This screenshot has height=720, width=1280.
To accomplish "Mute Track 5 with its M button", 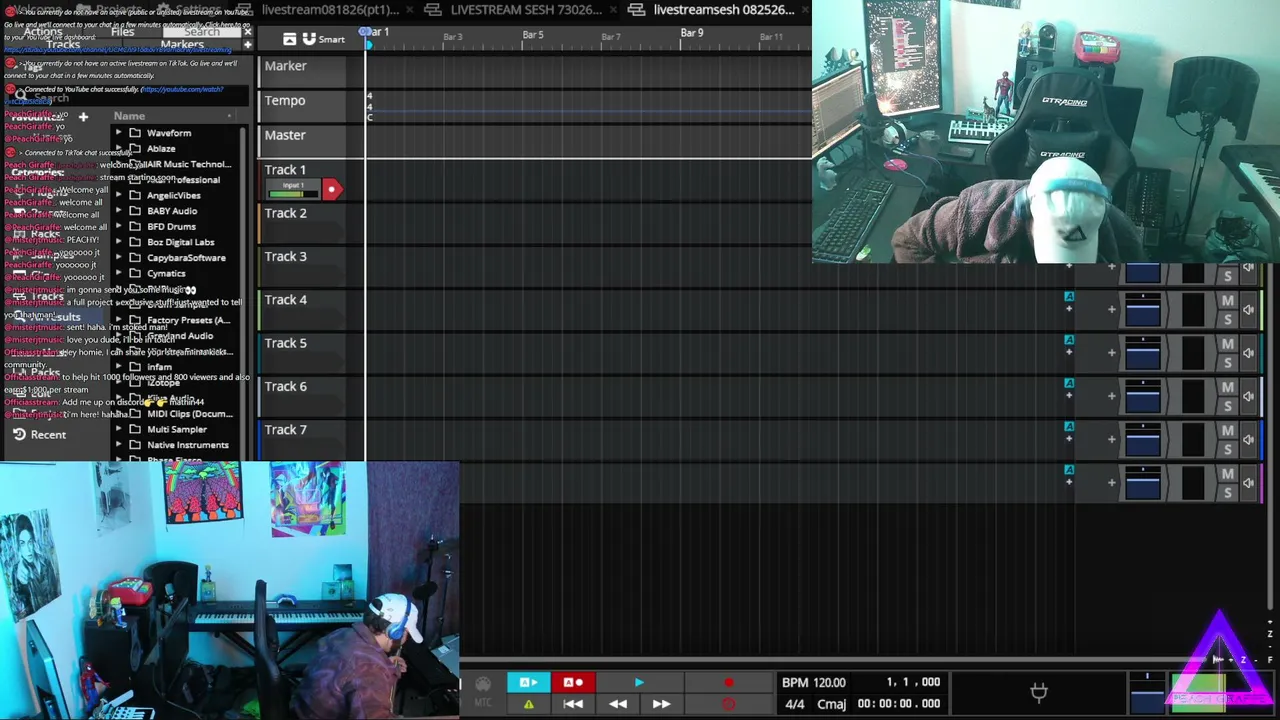I will pyautogui.click(x=1227, y=344).
